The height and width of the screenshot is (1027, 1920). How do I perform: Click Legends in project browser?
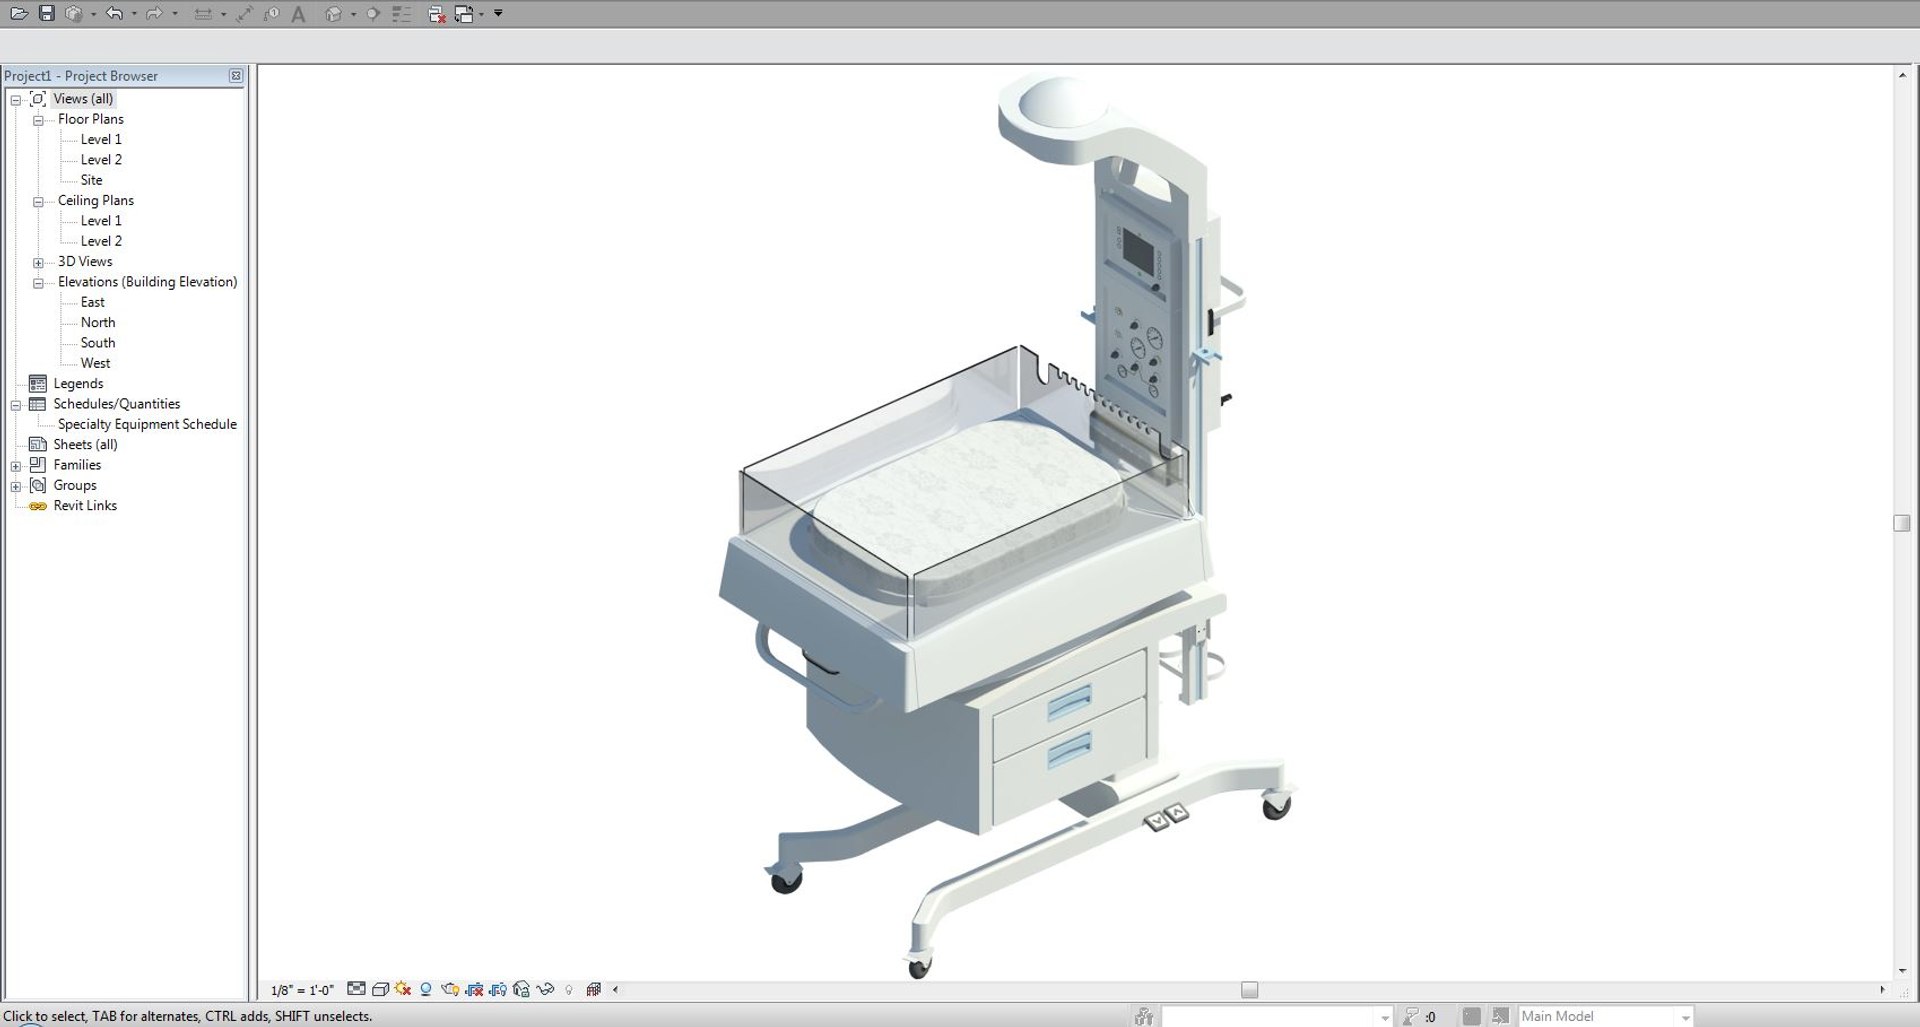click(x=78, y=383)
